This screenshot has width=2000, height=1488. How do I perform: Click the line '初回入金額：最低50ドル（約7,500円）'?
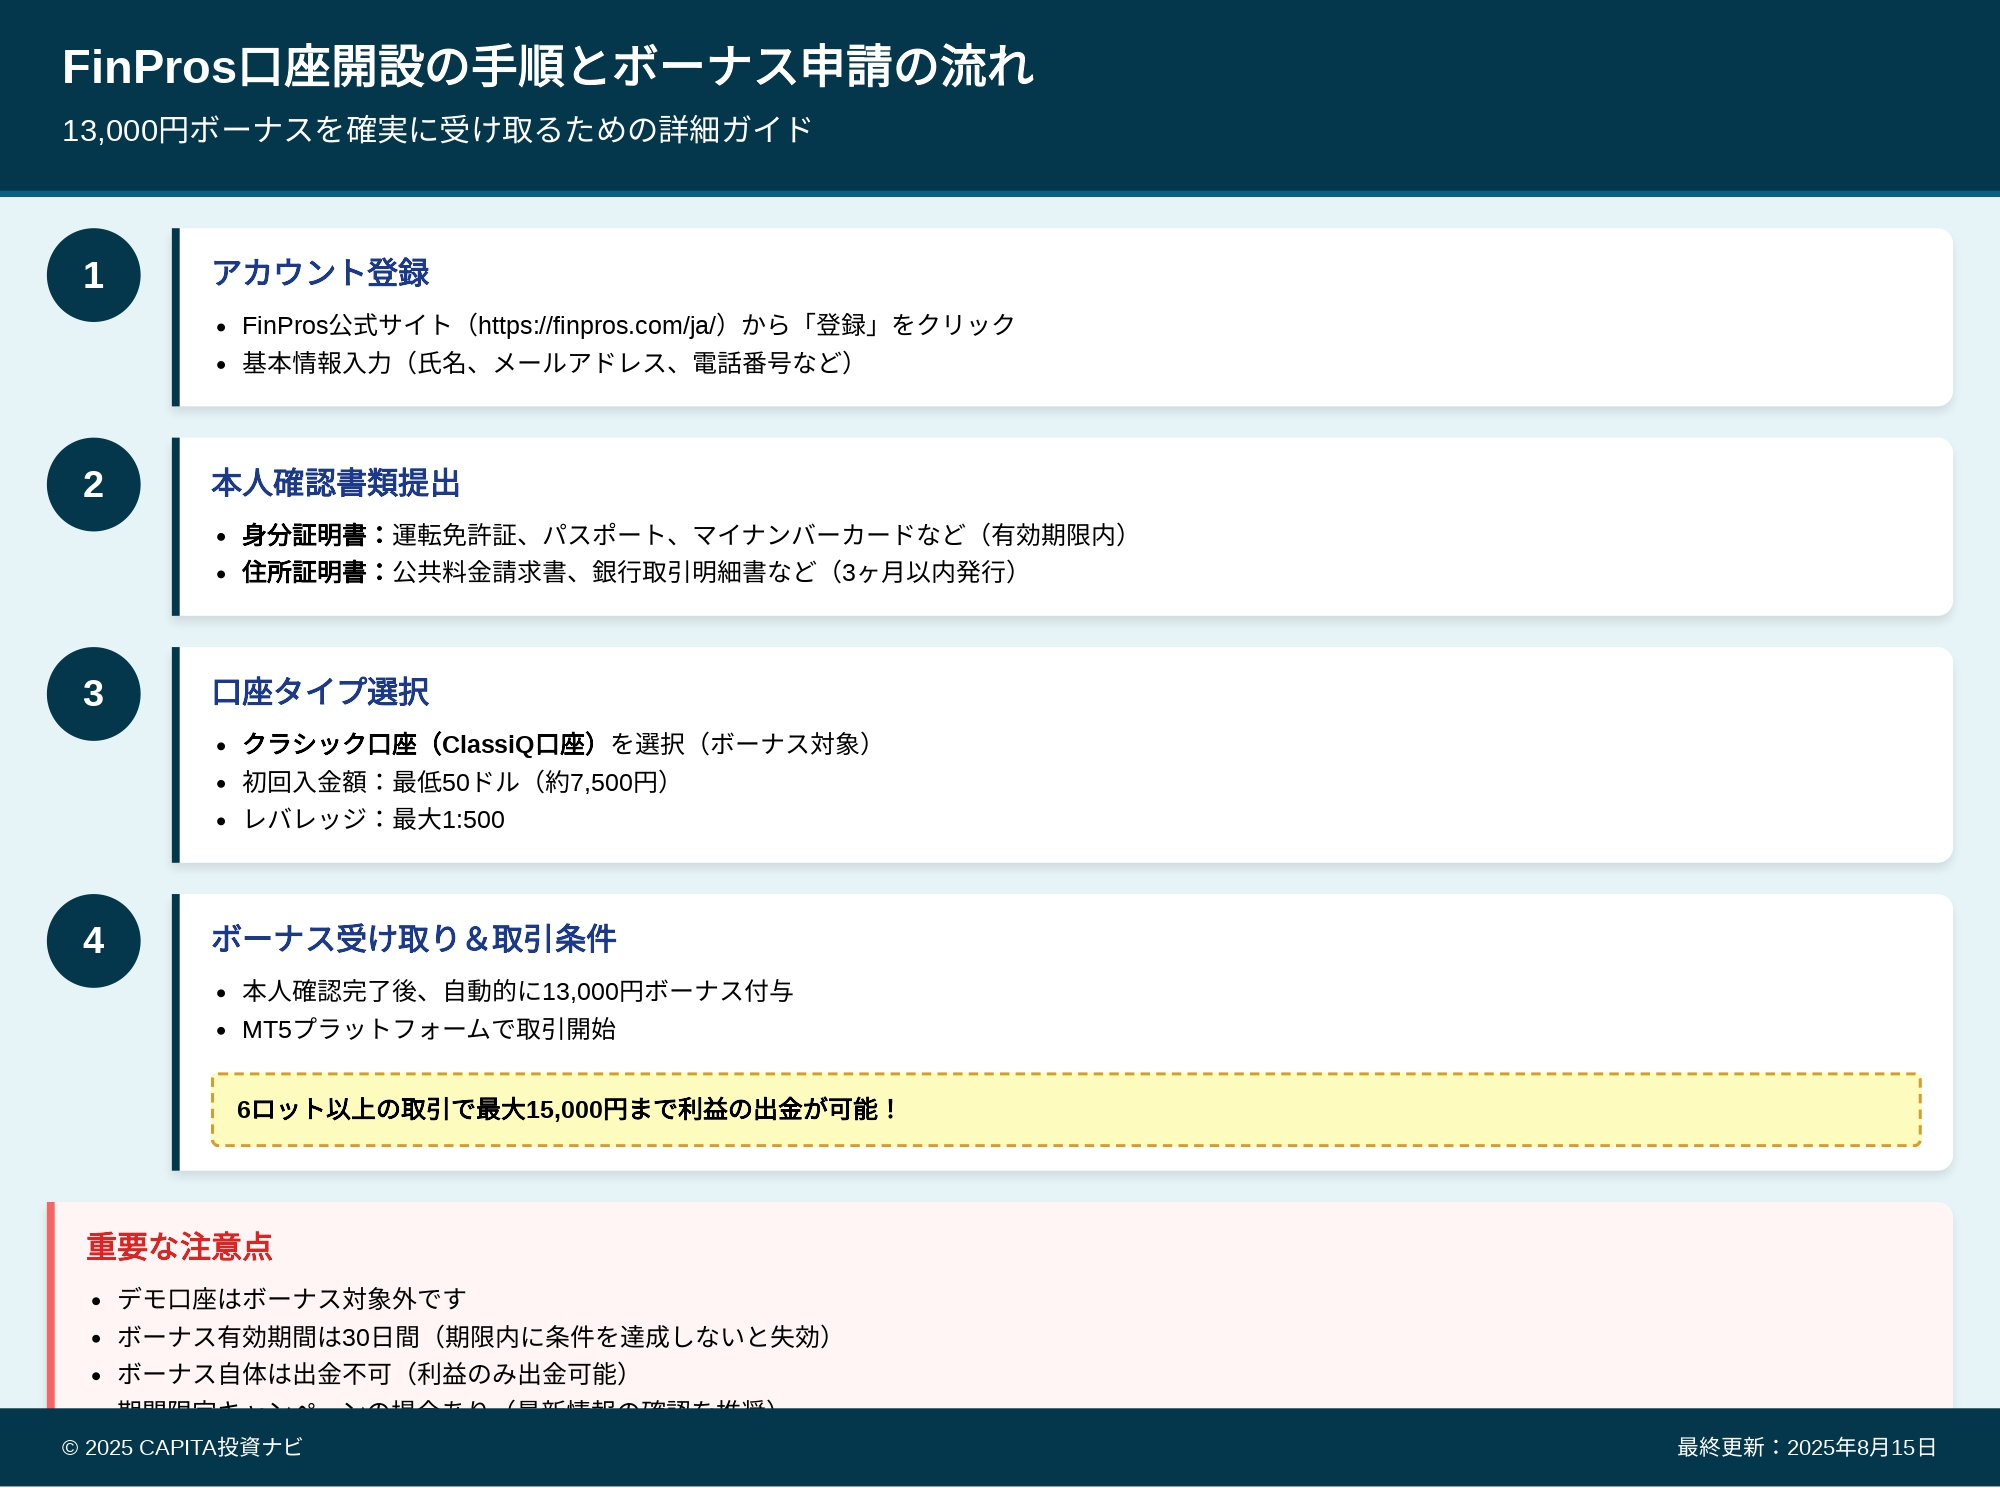[456, 782]
